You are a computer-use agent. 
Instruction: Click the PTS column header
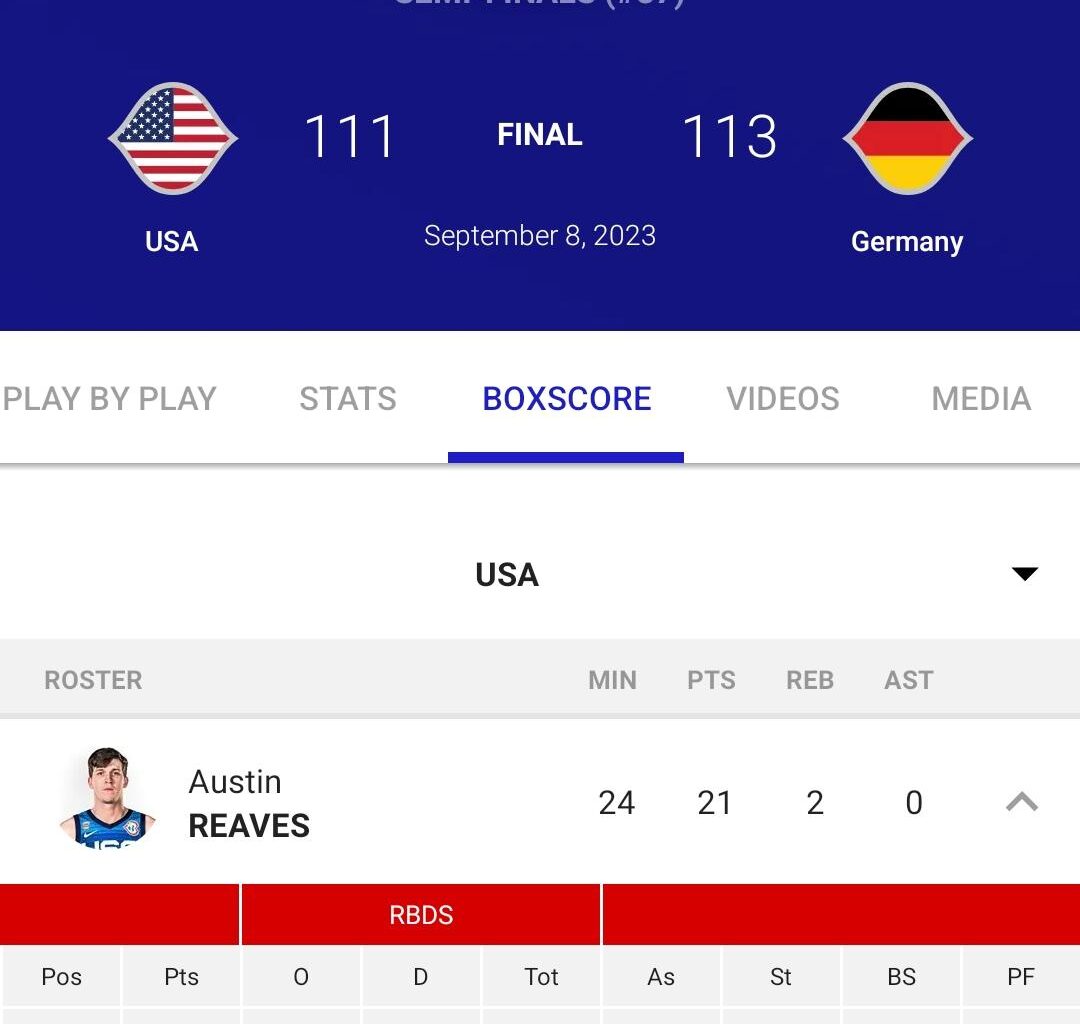(711, 680)
